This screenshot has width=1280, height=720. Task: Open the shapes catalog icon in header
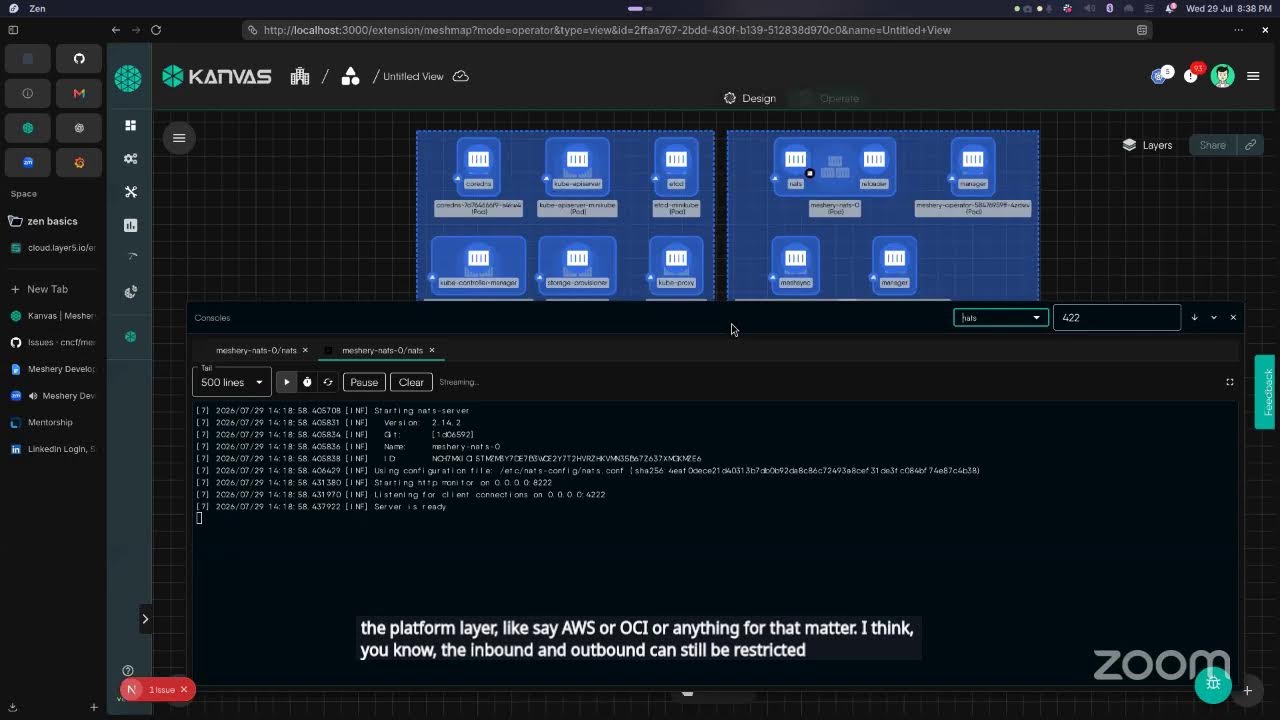pos(350,76)
